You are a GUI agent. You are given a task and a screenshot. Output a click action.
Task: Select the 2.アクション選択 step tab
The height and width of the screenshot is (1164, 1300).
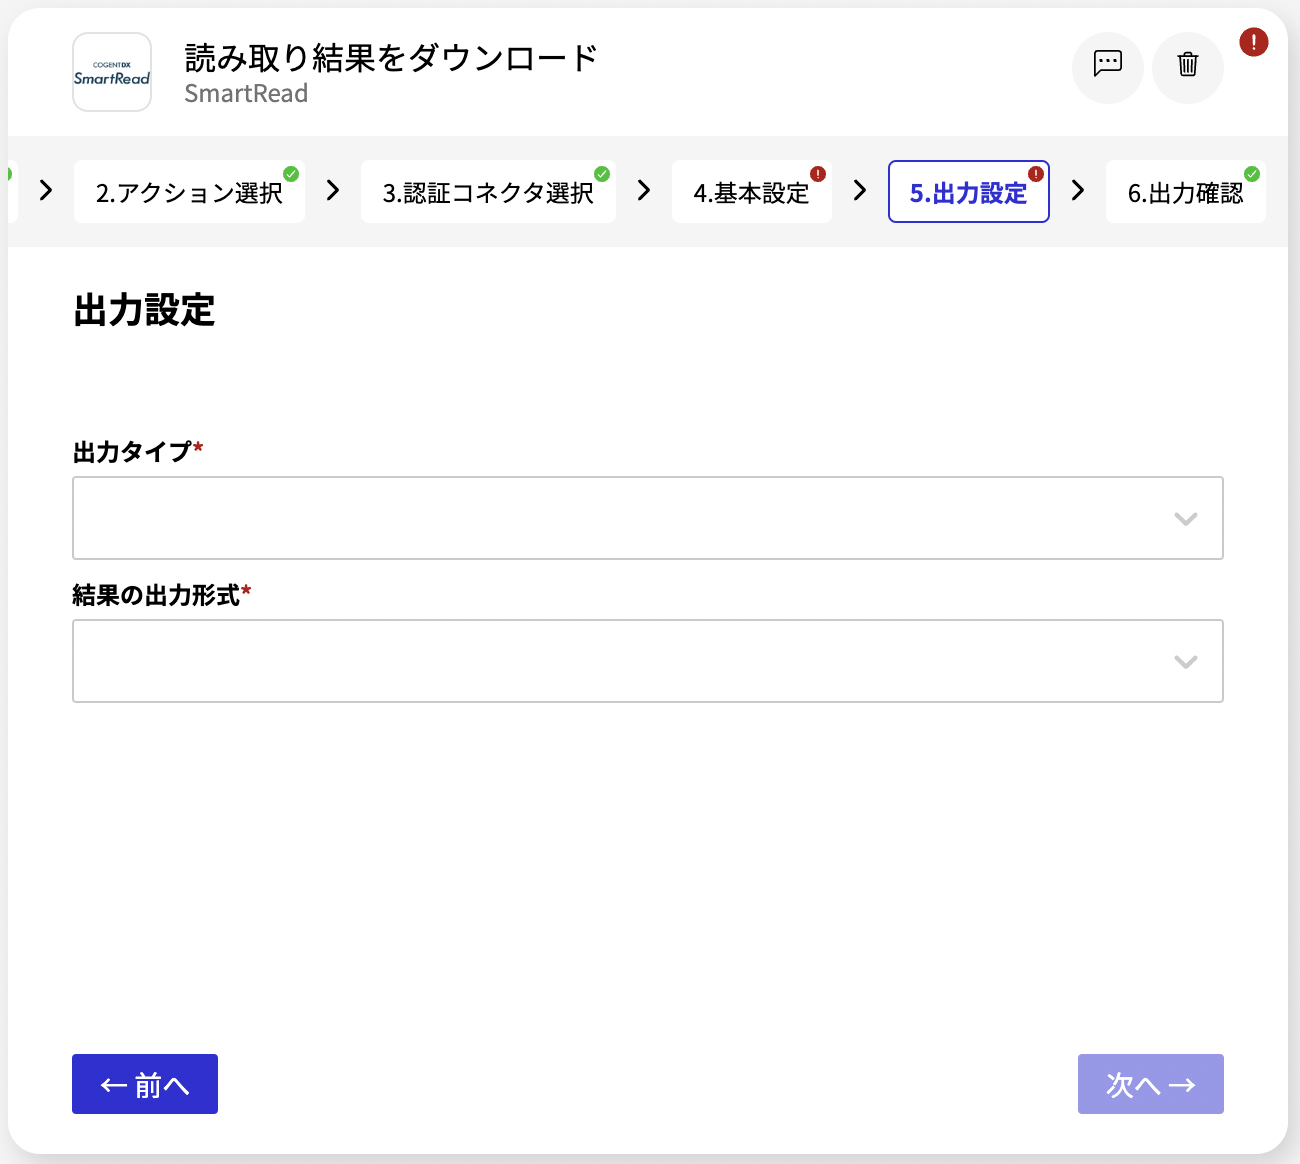tap(189, 191)
